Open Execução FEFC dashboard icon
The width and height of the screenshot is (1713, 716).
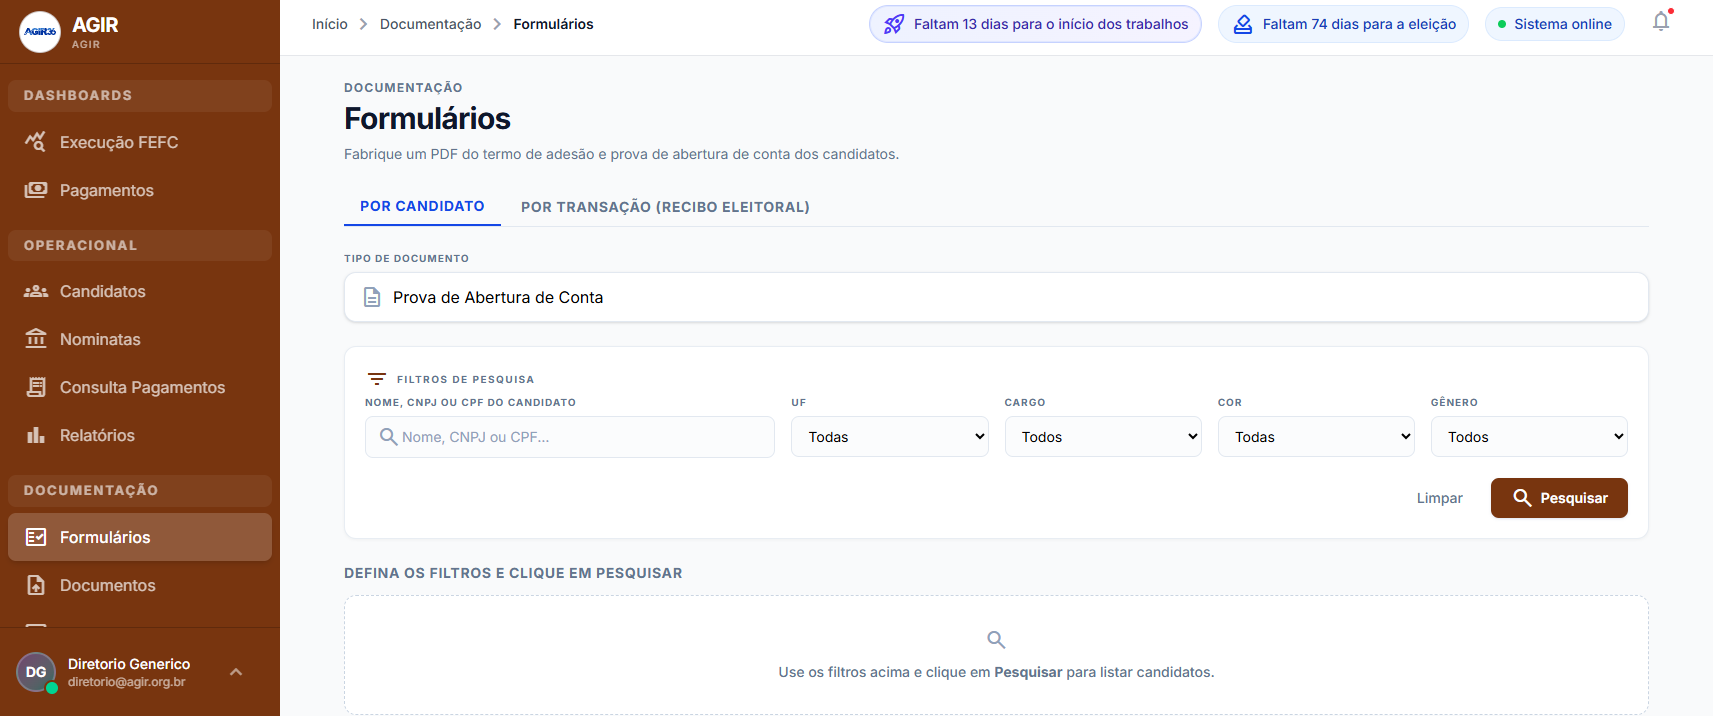(36, 142)
